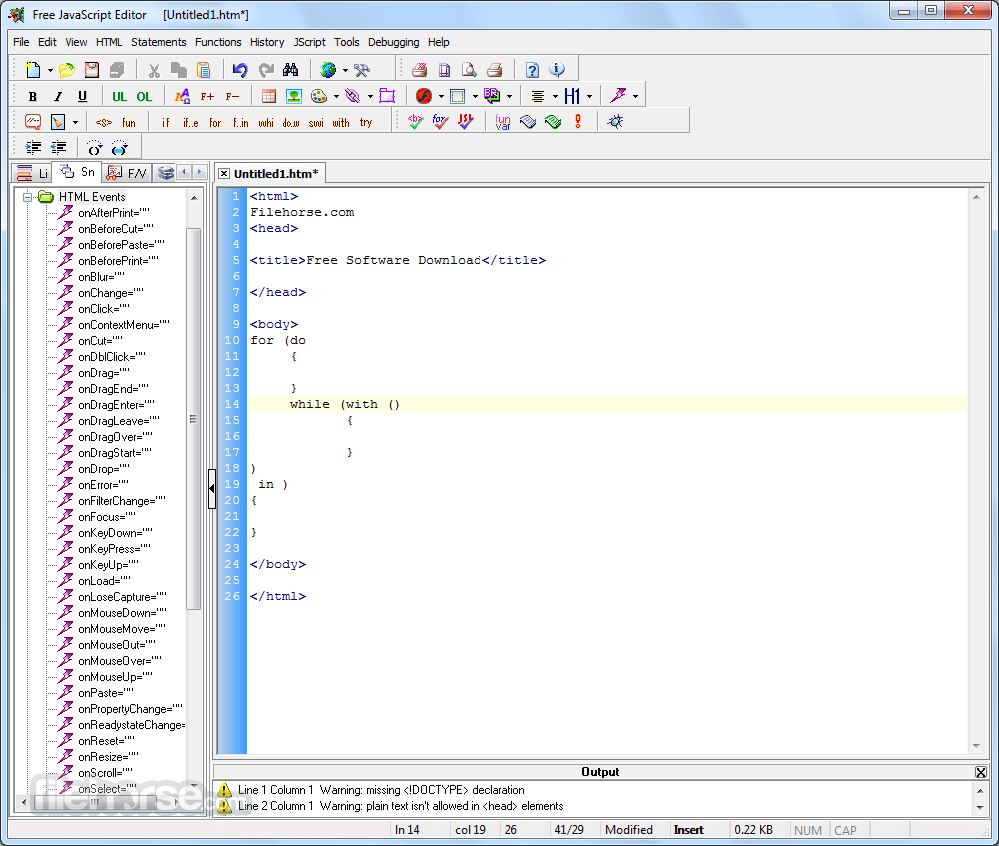The height and width of the screenshot is (846, 999).
Task: Open the info bubble icon
Action: coord(557,69)
